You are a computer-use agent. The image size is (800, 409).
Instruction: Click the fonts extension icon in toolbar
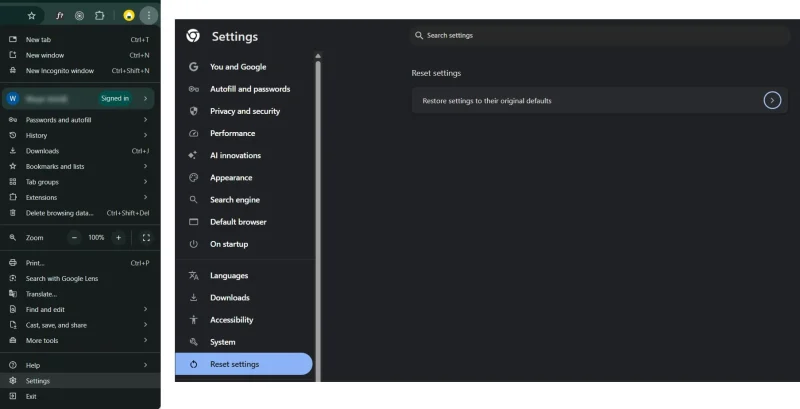tap(60, 16)
